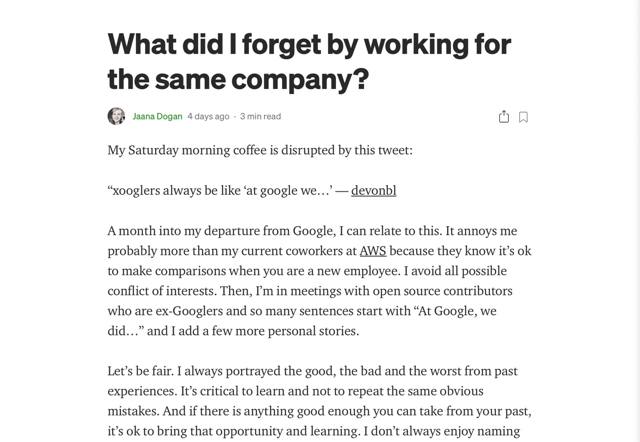Click the share article icon
Viewport: 640px width, 442px height.
pos(504,116)
